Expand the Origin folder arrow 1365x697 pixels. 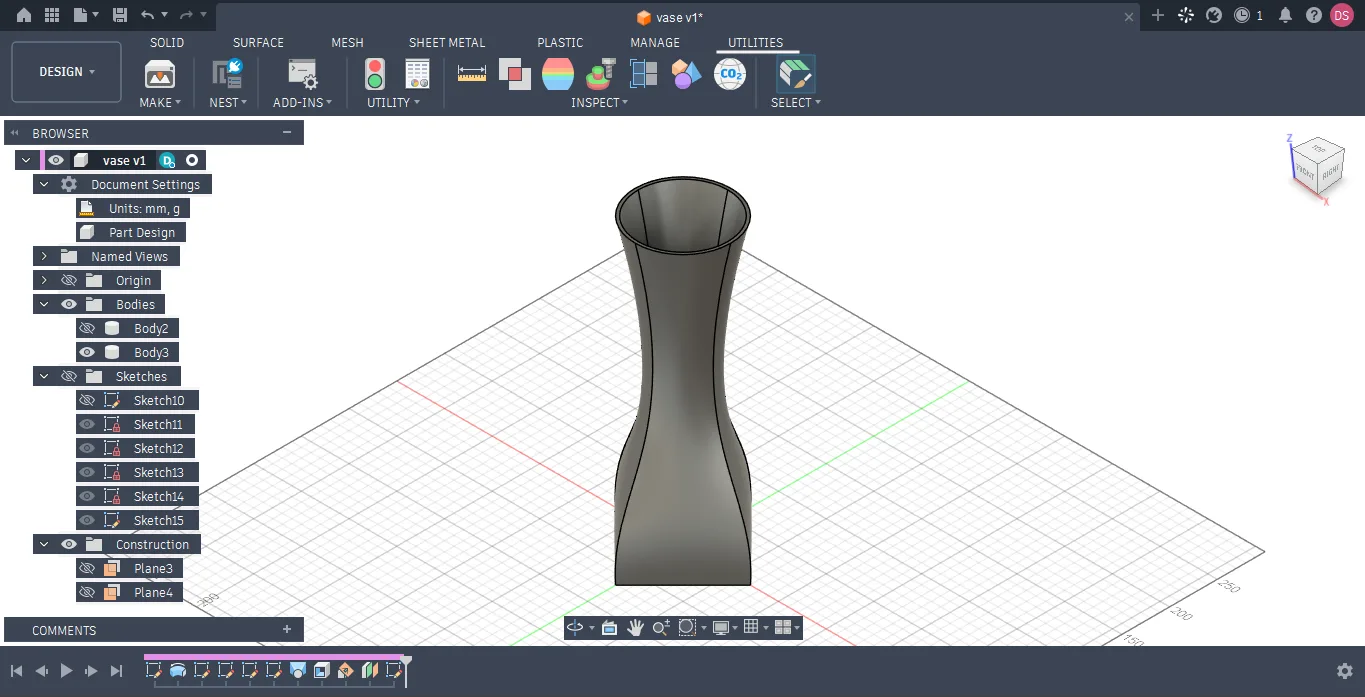coord(44,280)
